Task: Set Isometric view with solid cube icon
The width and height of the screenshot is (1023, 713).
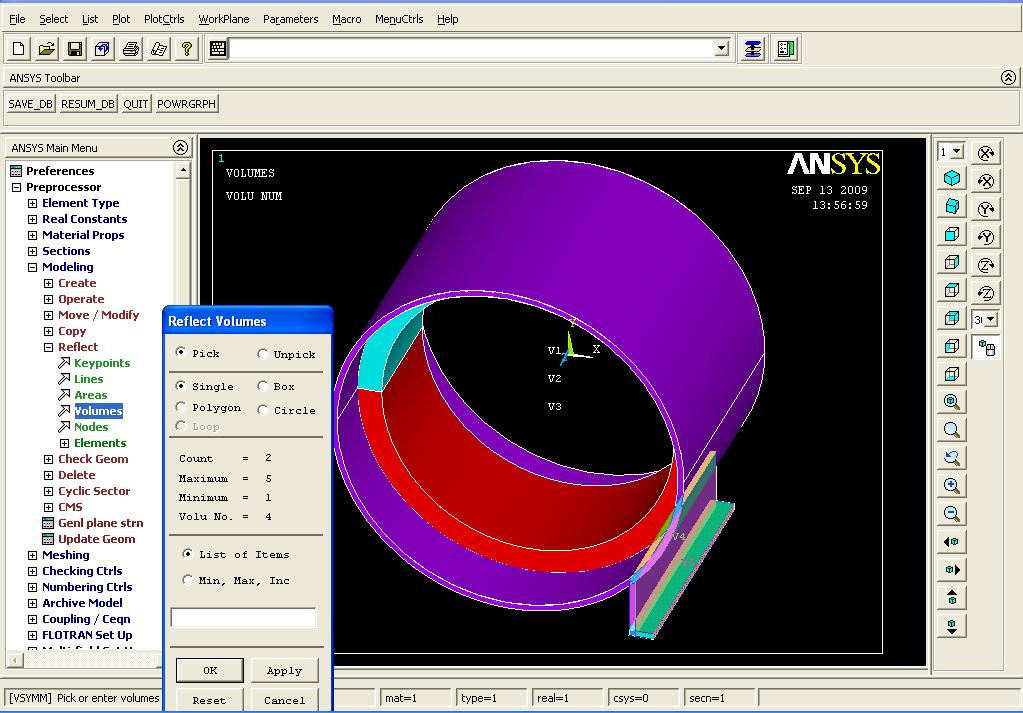Action: pos(952,178)
